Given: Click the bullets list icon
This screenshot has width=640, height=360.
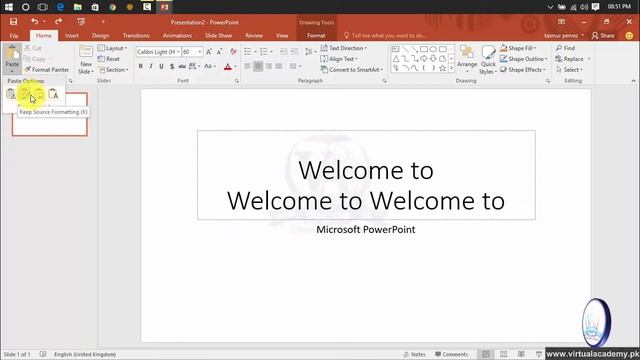Looking at the screenshot, I should pos(248,52).
